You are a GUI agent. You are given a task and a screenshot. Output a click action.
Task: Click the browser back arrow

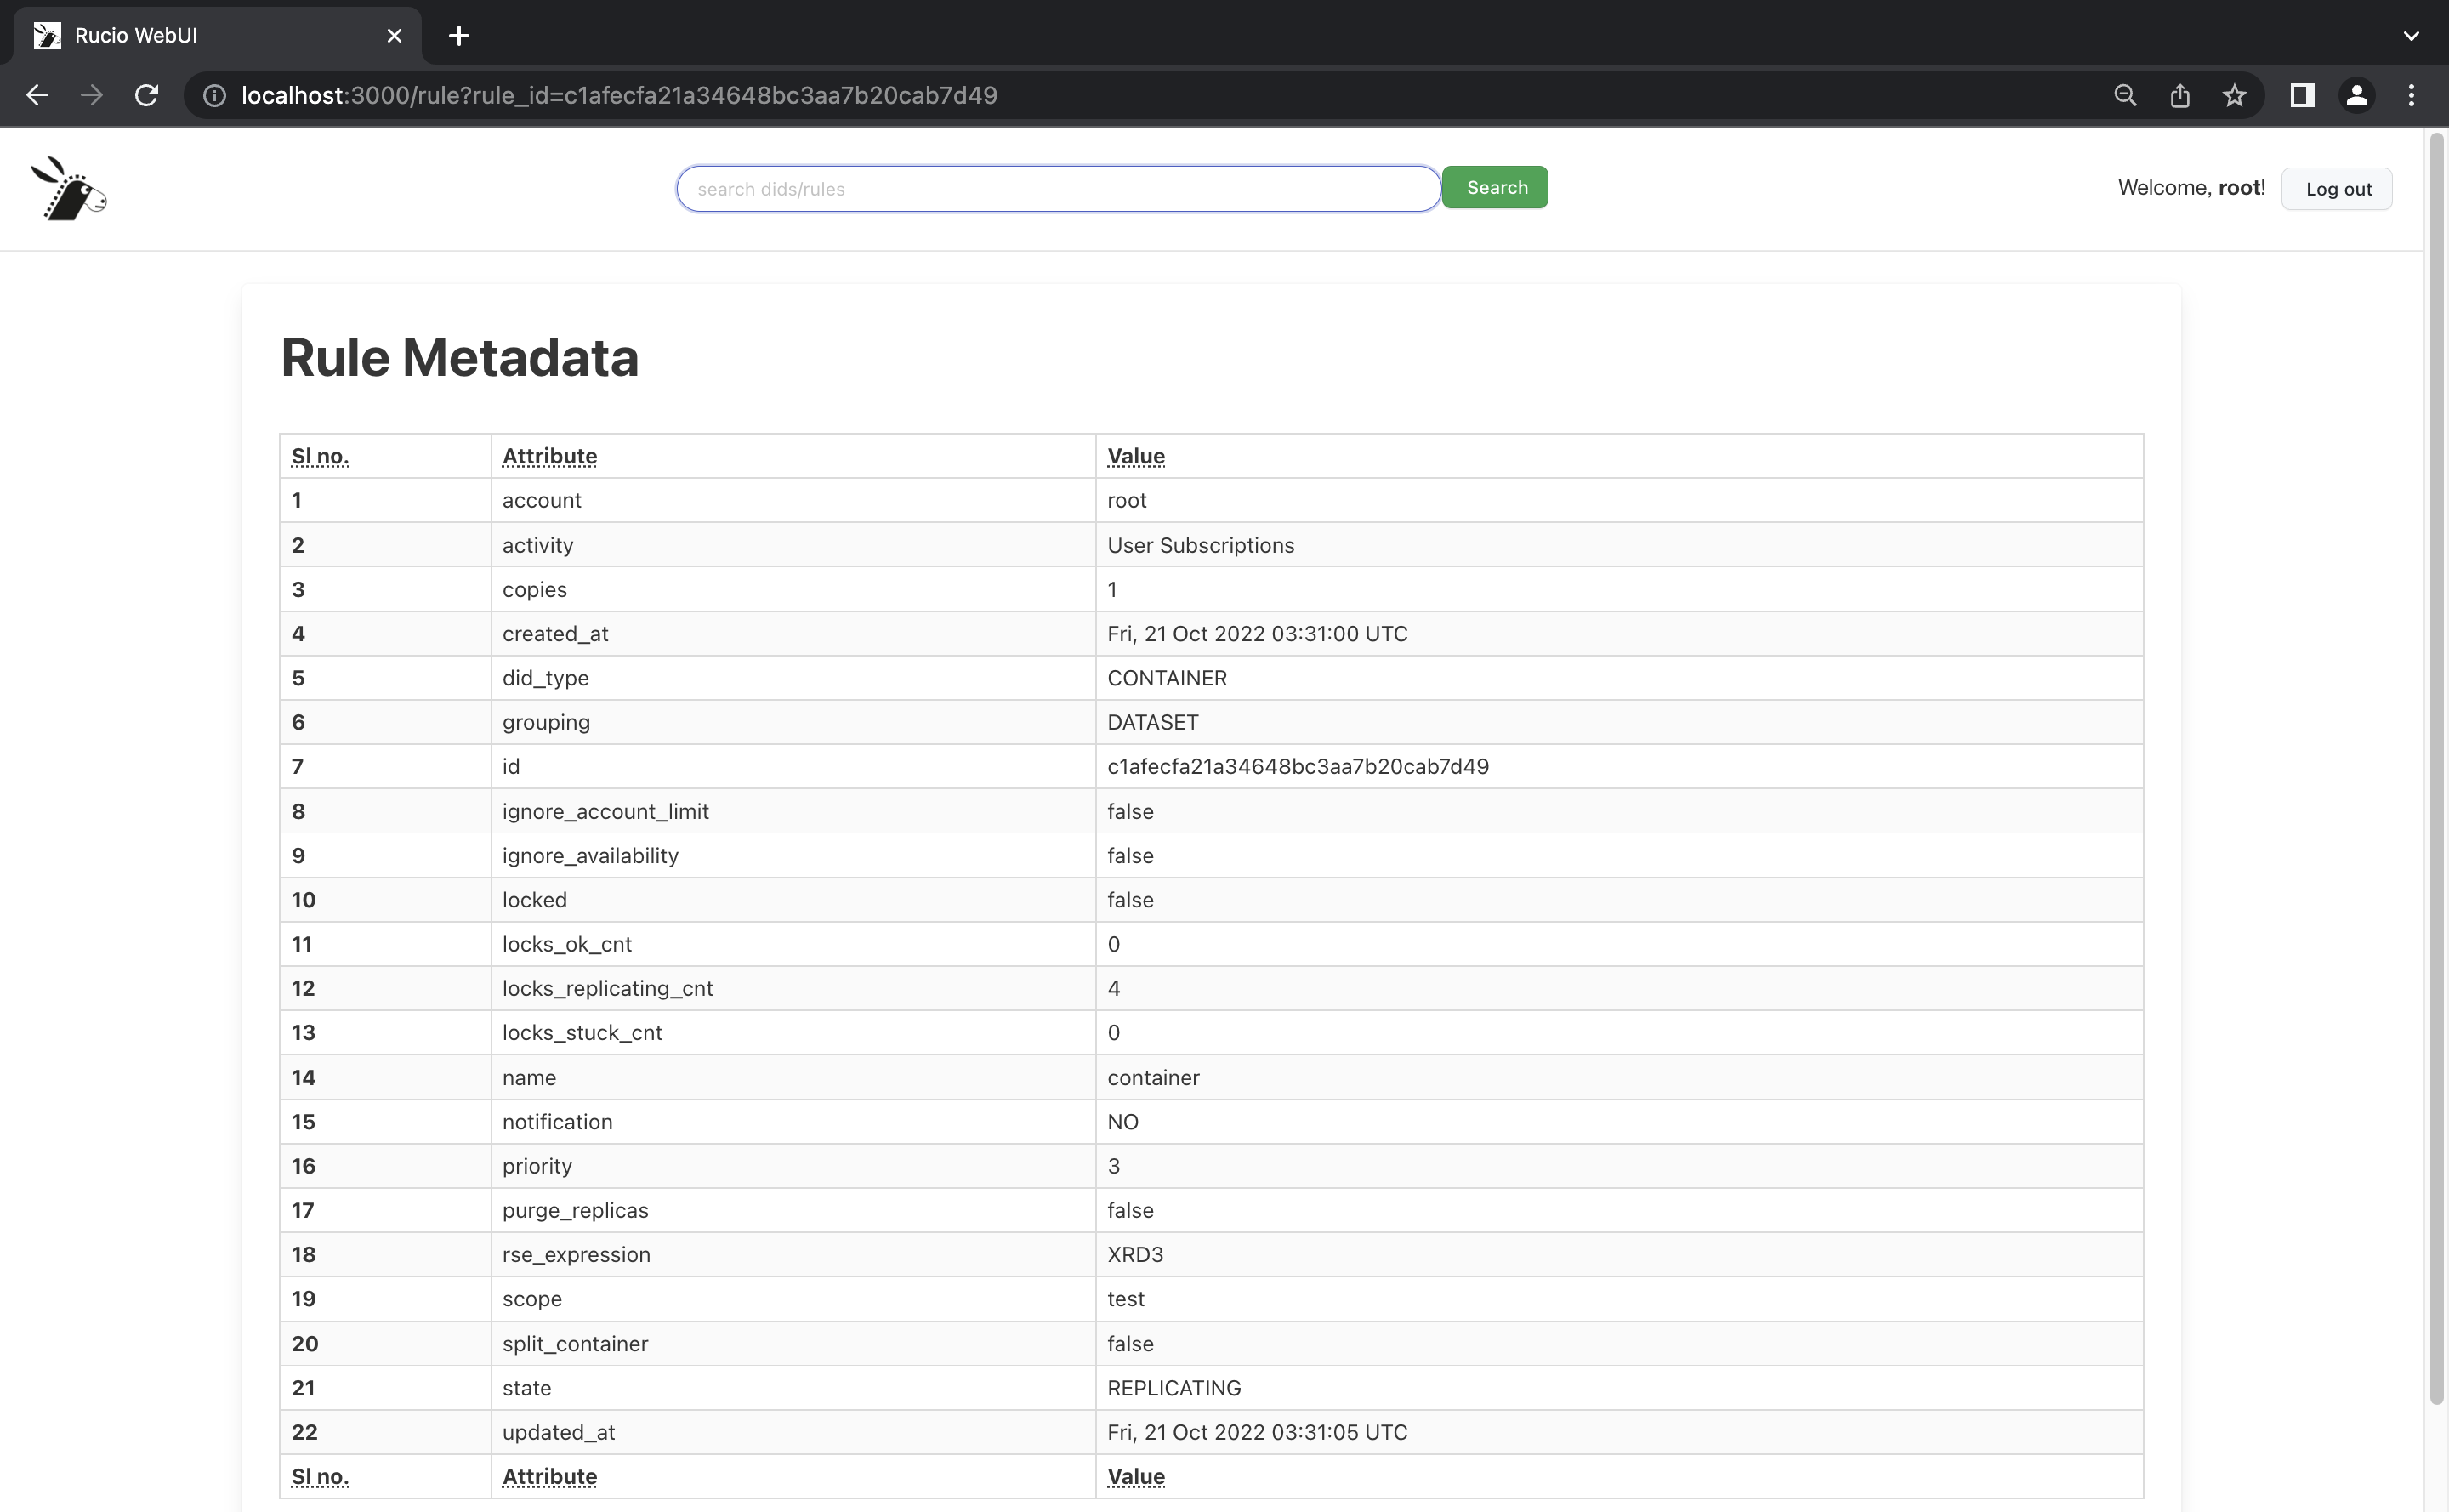click(37, 95)
